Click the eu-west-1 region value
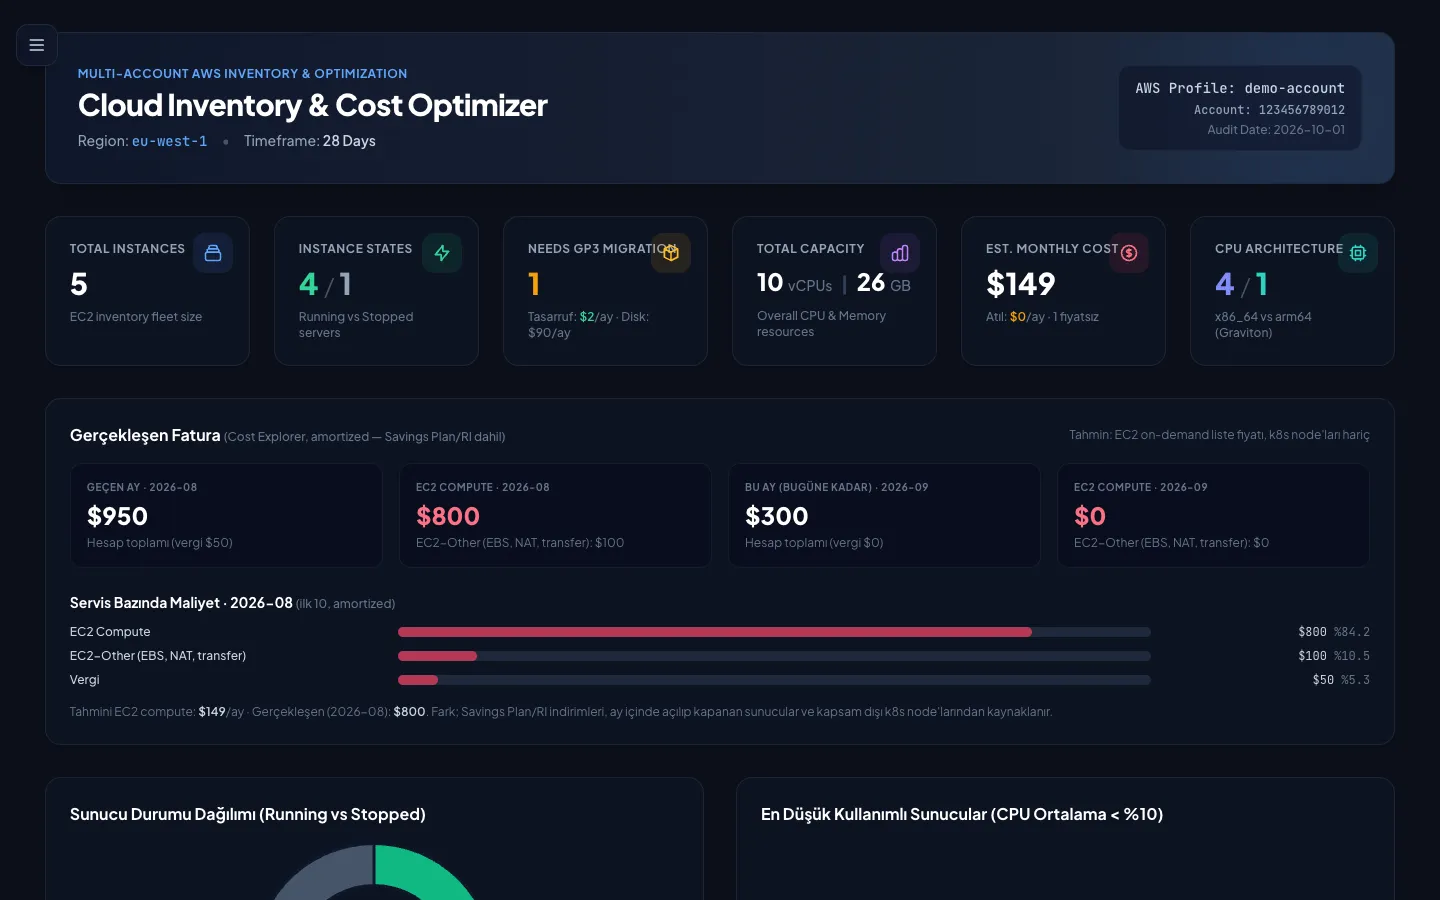Viewport: 1440px width, 900px height. [170, 141]
